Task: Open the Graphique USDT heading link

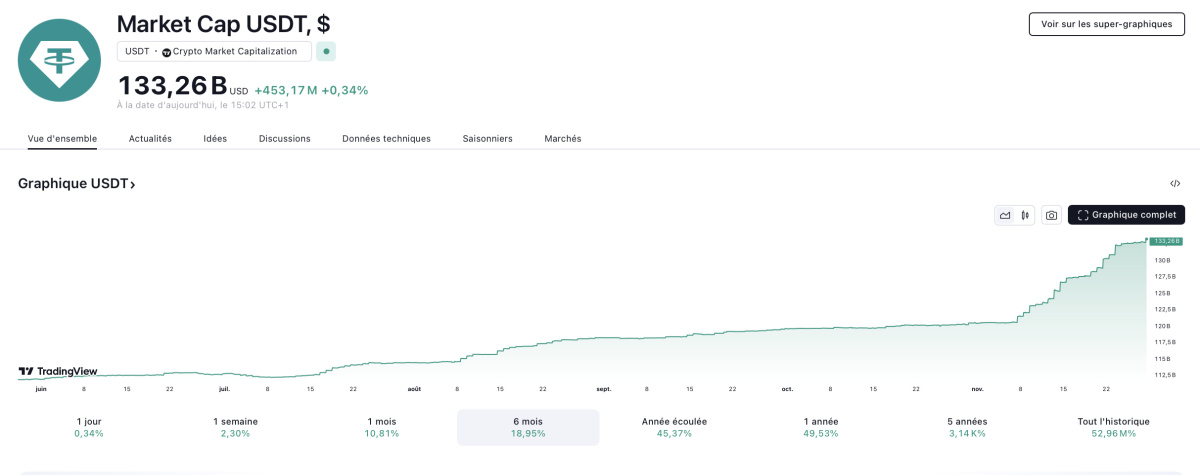Action: coord(77,184)
